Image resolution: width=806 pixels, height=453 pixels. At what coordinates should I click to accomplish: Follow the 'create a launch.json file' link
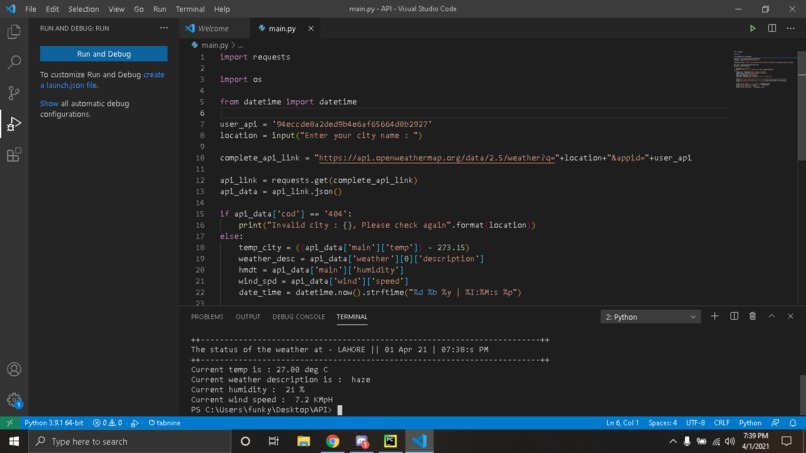pyautogui.click(x=102, y=80)
